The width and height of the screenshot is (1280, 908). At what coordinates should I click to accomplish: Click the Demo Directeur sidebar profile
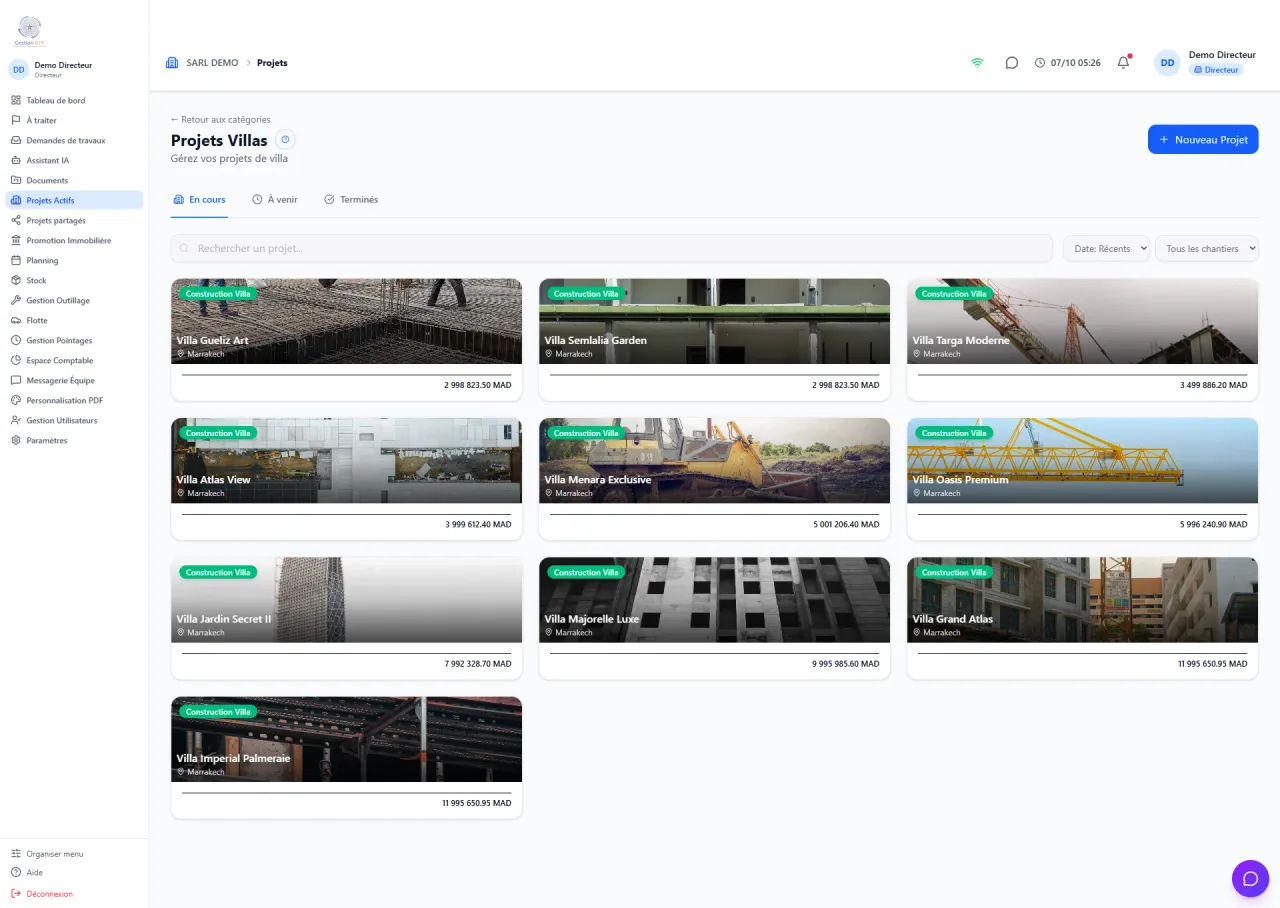point(74,69)
